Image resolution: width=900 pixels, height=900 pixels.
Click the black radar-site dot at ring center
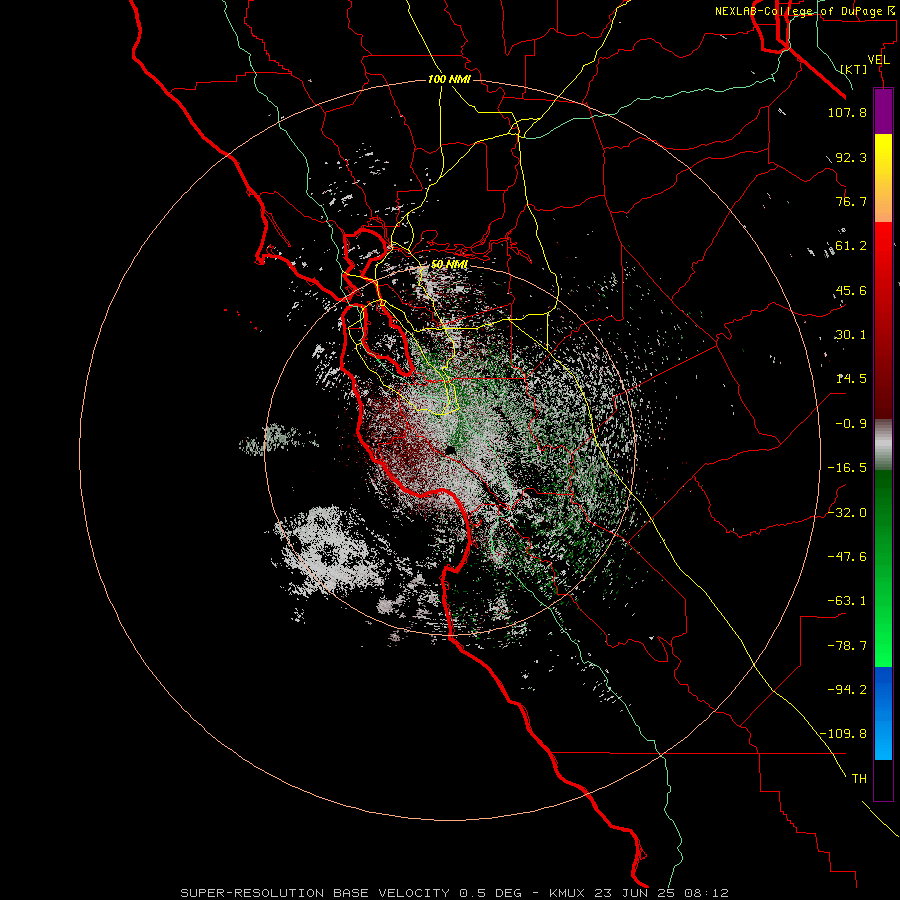[x=451, y=451]
